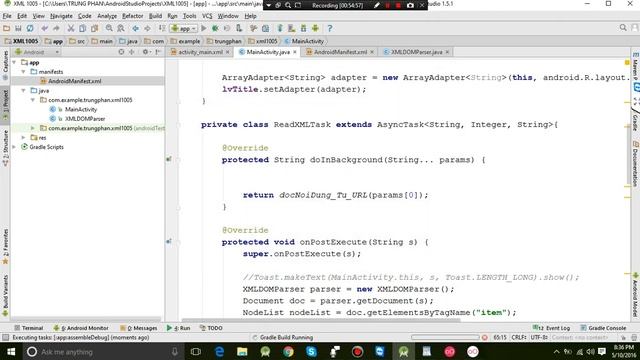Click the Redo arrow icon
Image resolution: width=640 pixels, height=360 pixels.
(56, 28)
